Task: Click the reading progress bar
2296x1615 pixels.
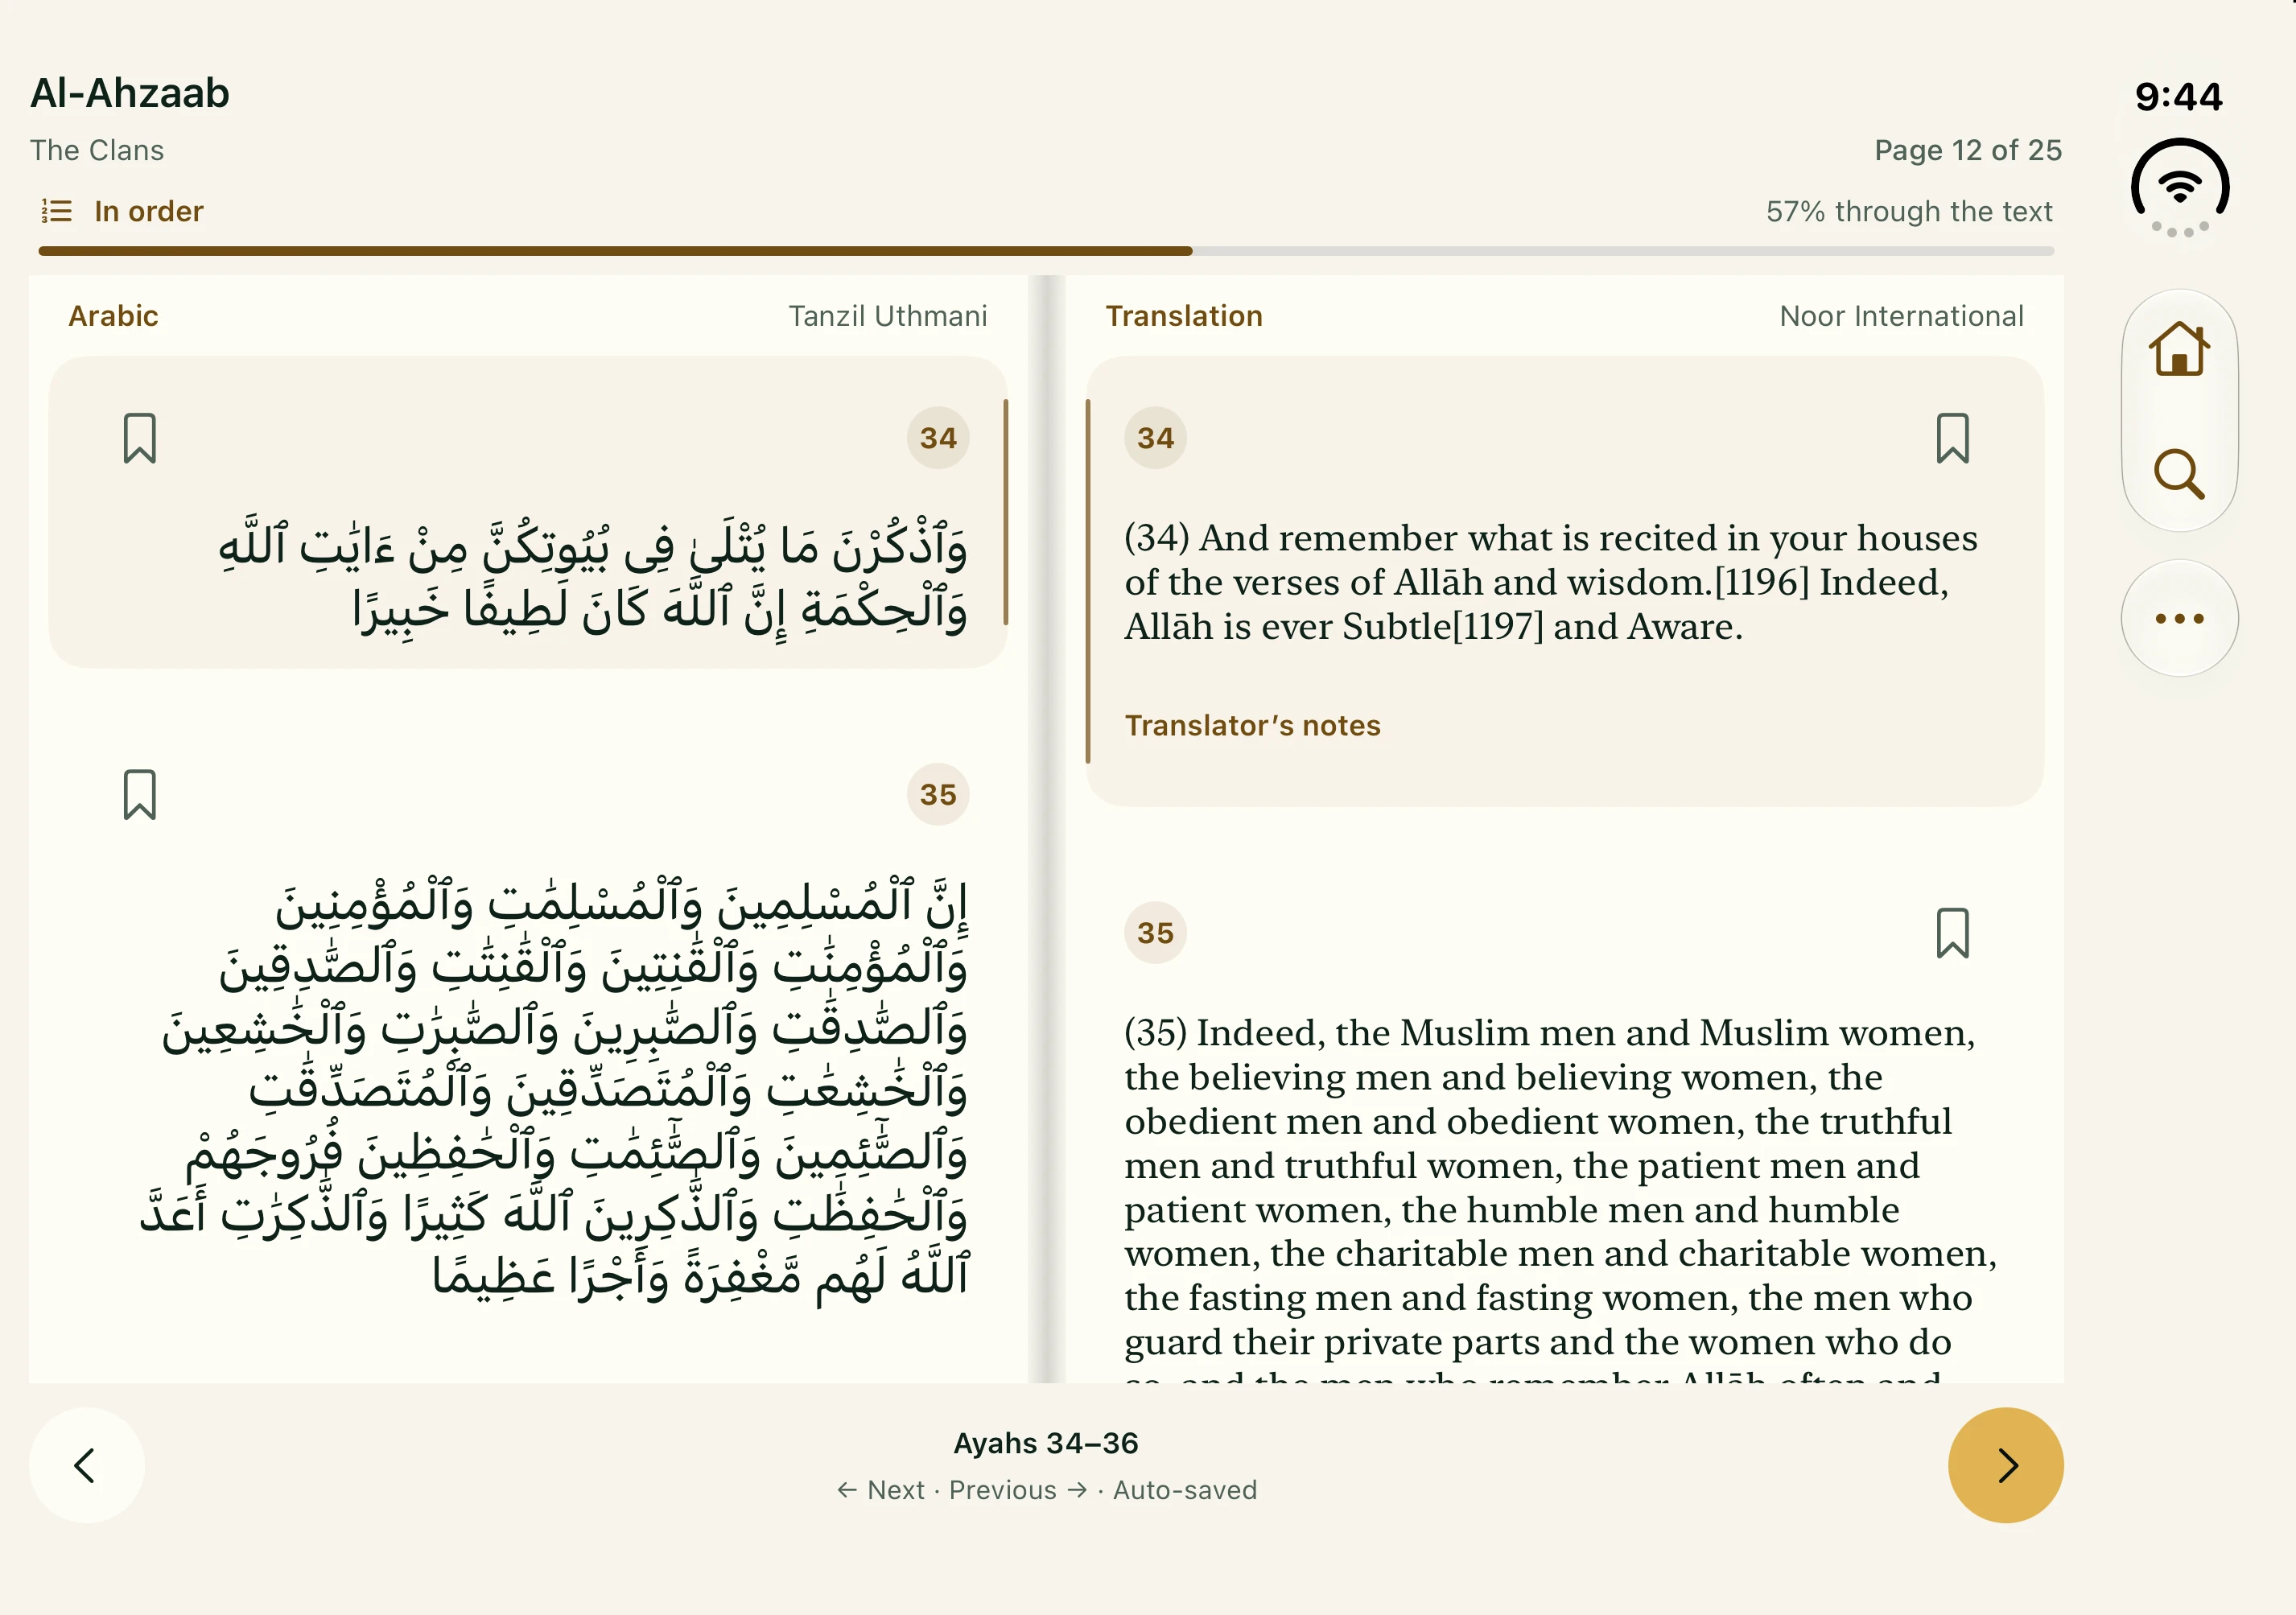Action: (1046, 251)
